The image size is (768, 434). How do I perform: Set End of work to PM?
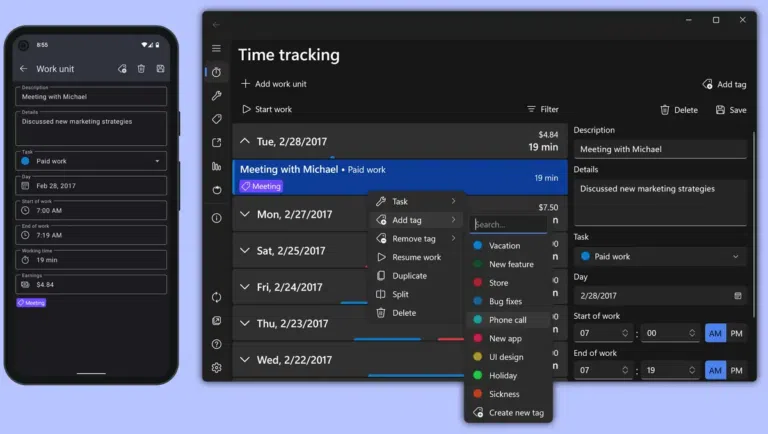737,370
